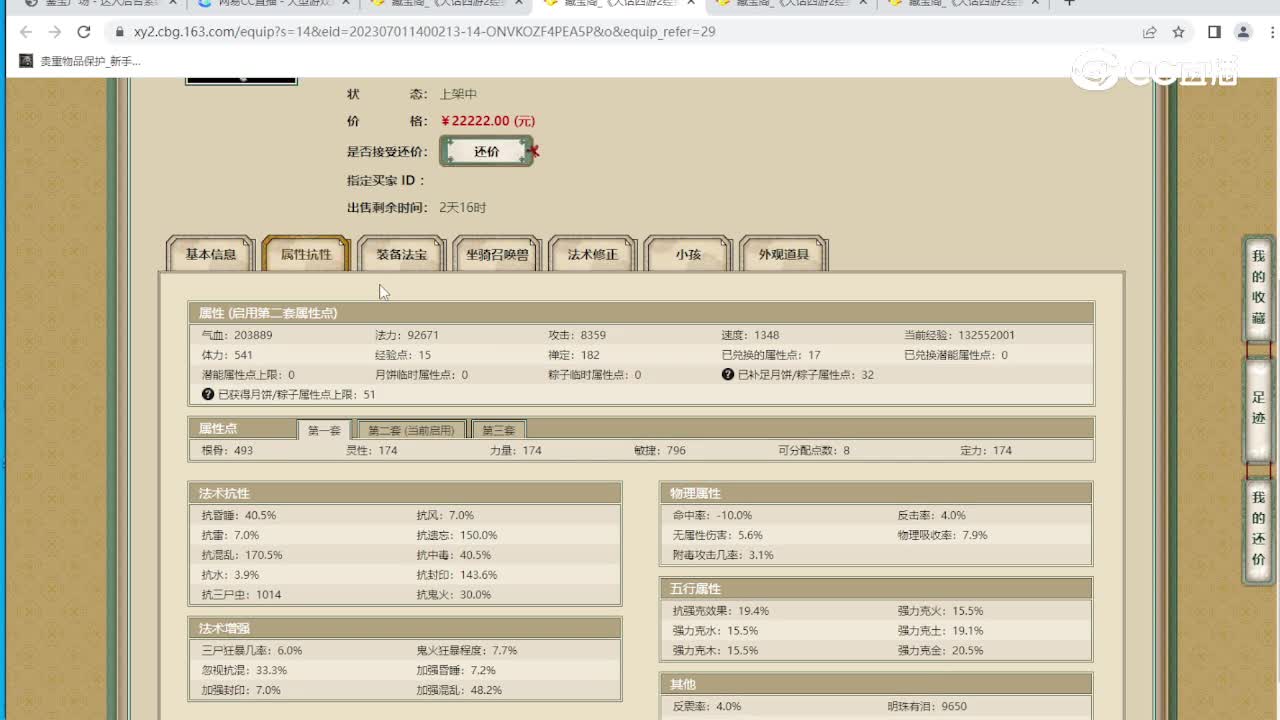Click the 可分配点数: 8 entry

click(x=814, y=451)
